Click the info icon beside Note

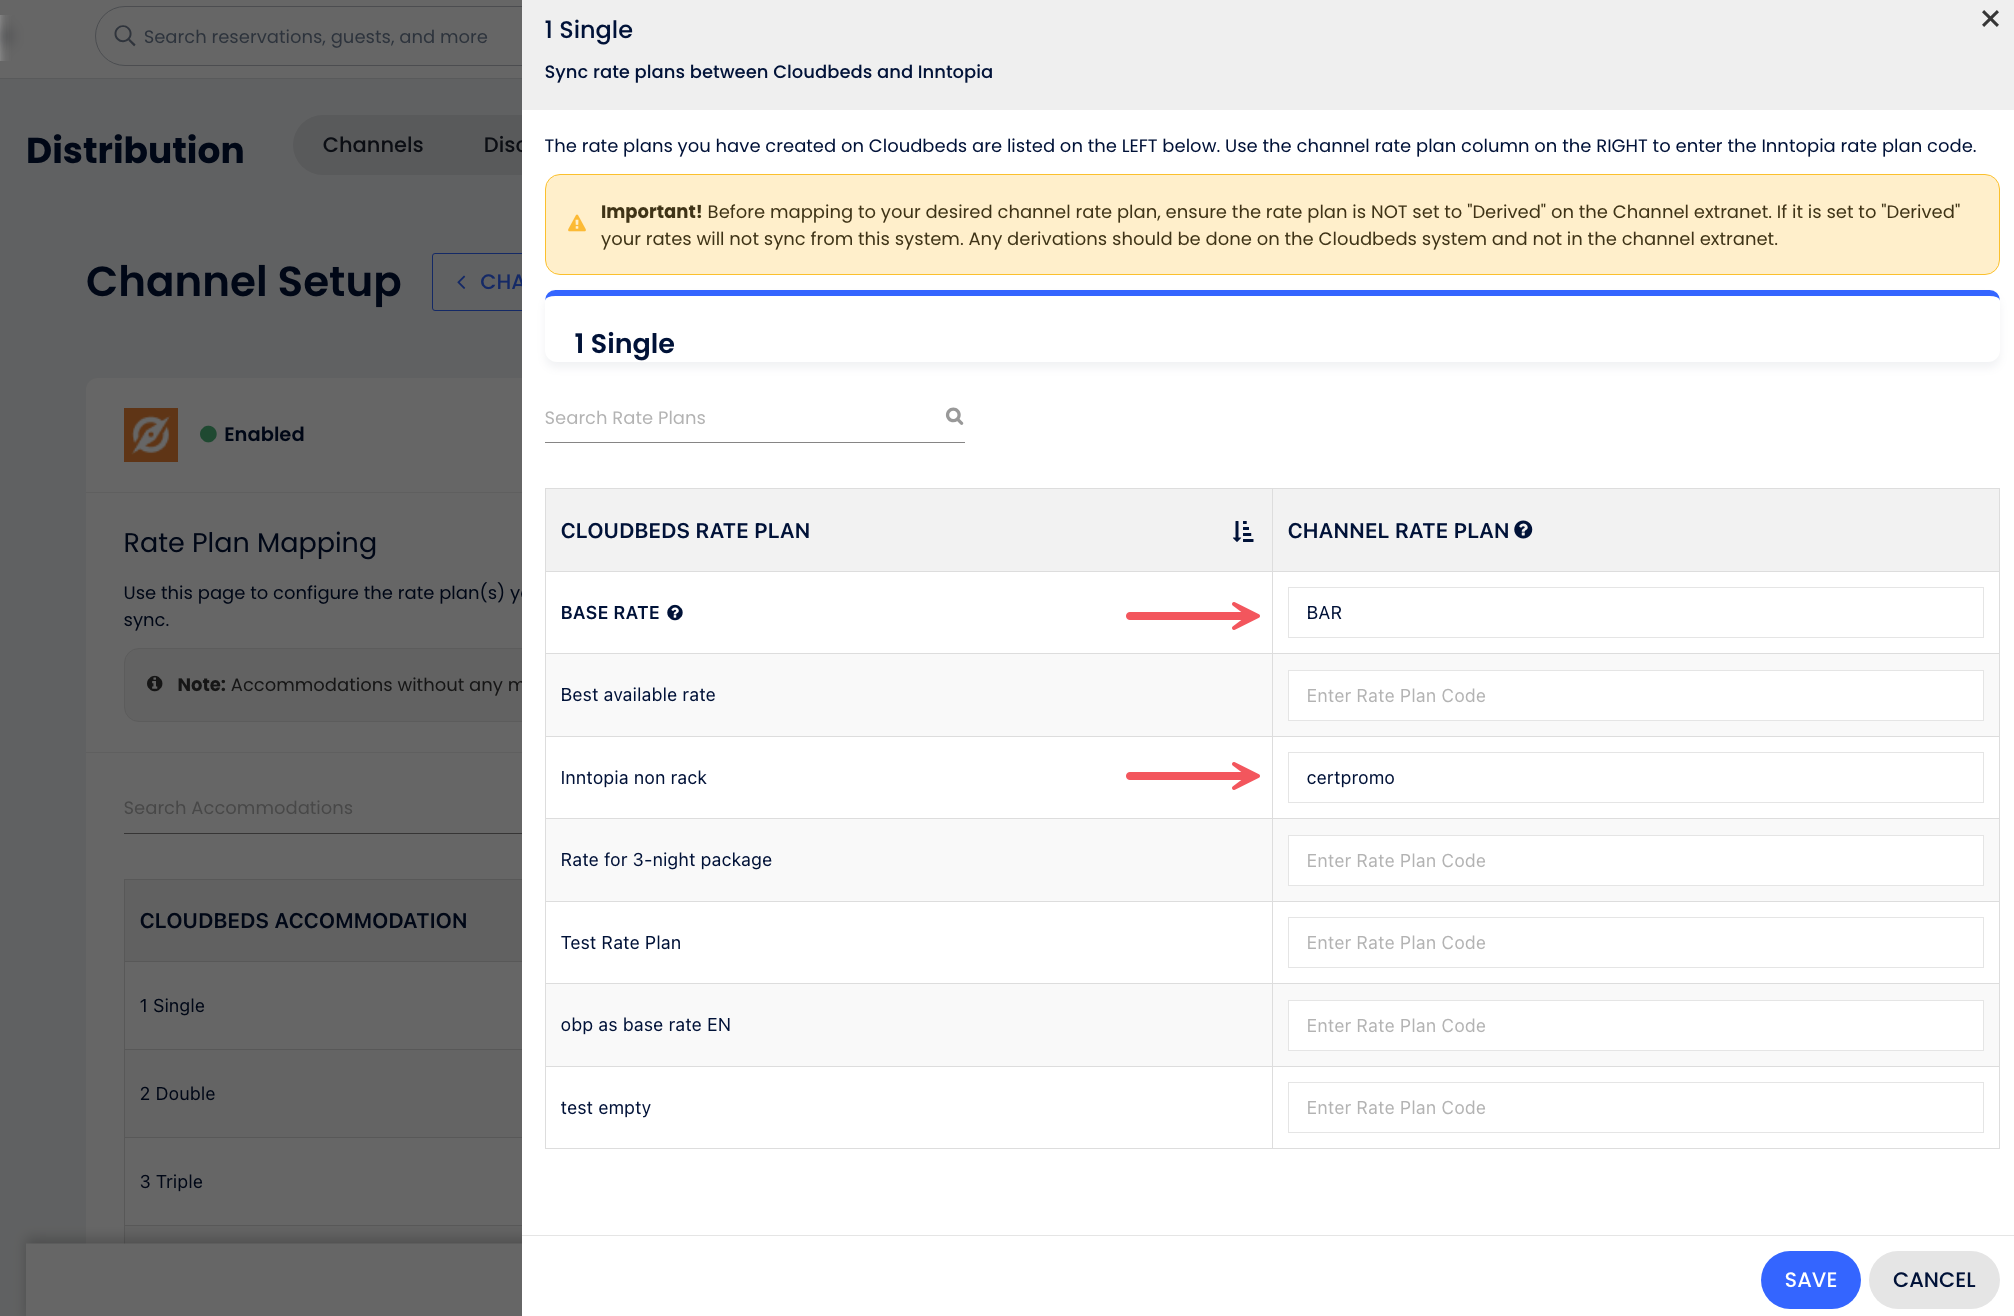[154, 684]
